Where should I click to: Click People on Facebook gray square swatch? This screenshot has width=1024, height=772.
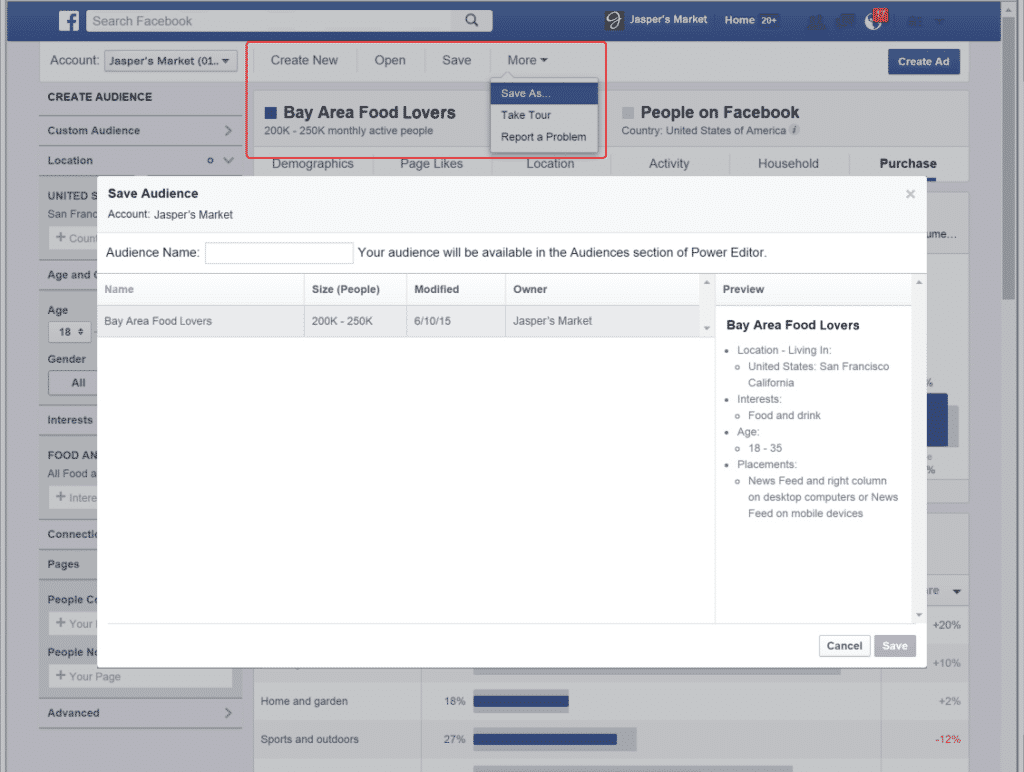(x=628, y=113)
